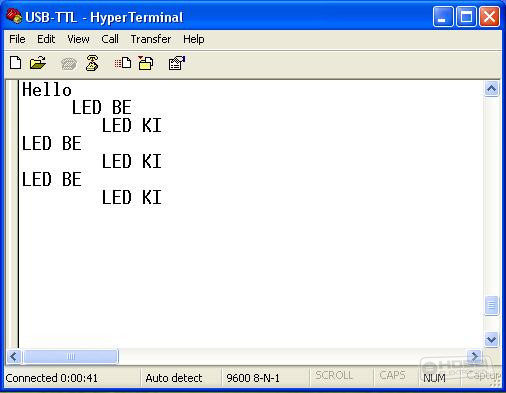Open the Call menu
The height and width of the screenshot is (393, 506).
pos(110,39)
